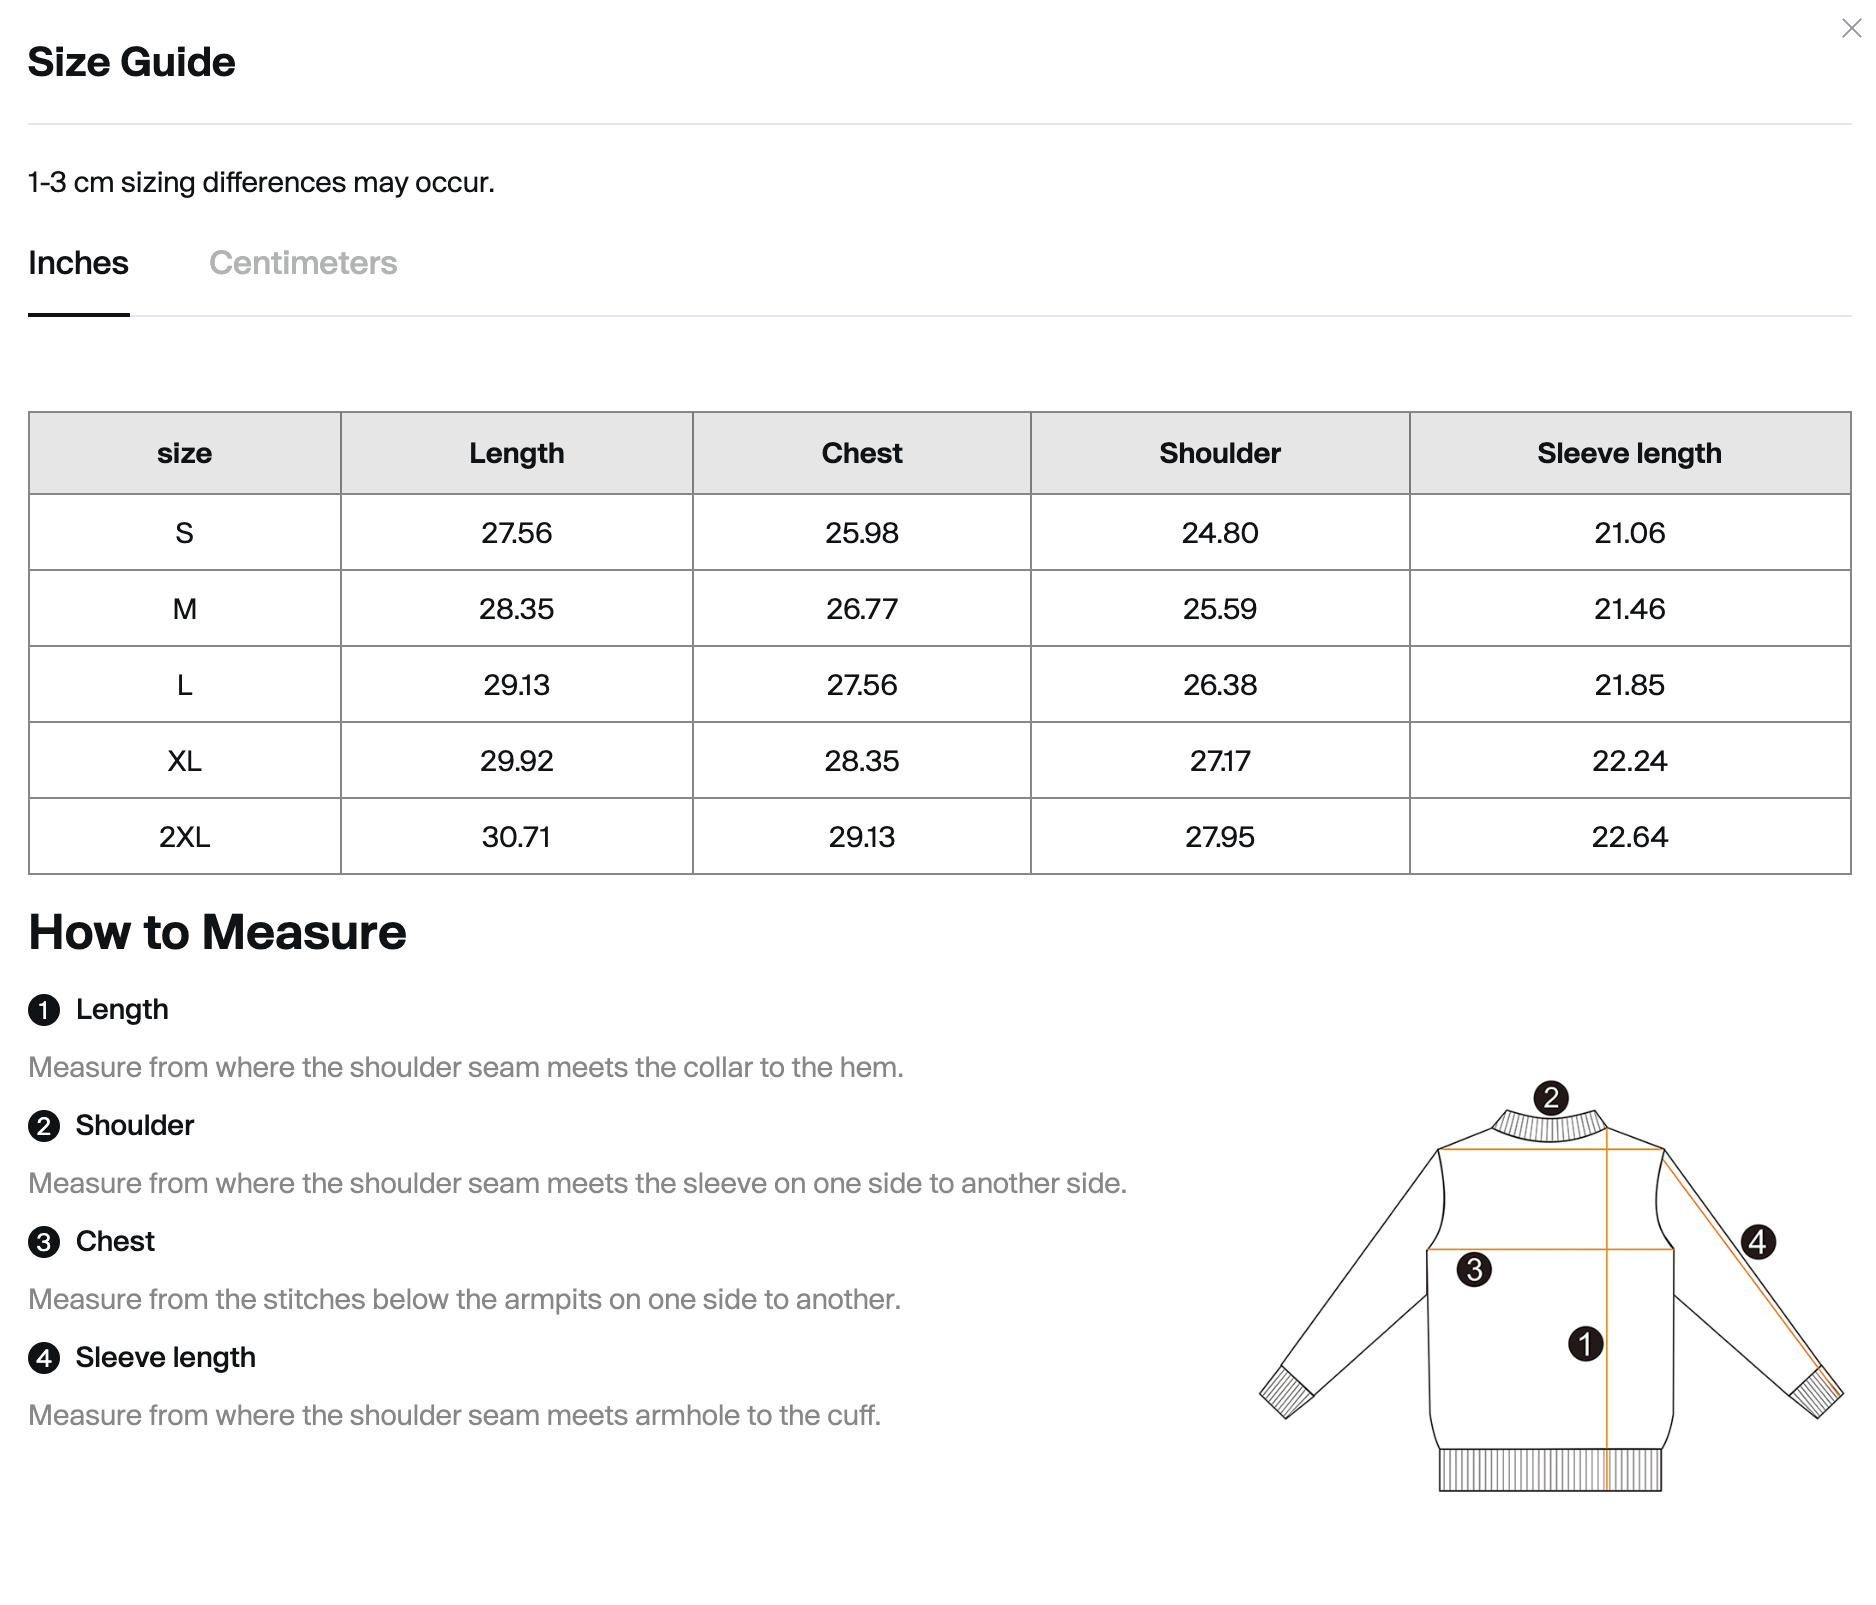The height and width of the screenshot is (1605, 1876).
Task: Select the S size row label
Action: (184, 533)
